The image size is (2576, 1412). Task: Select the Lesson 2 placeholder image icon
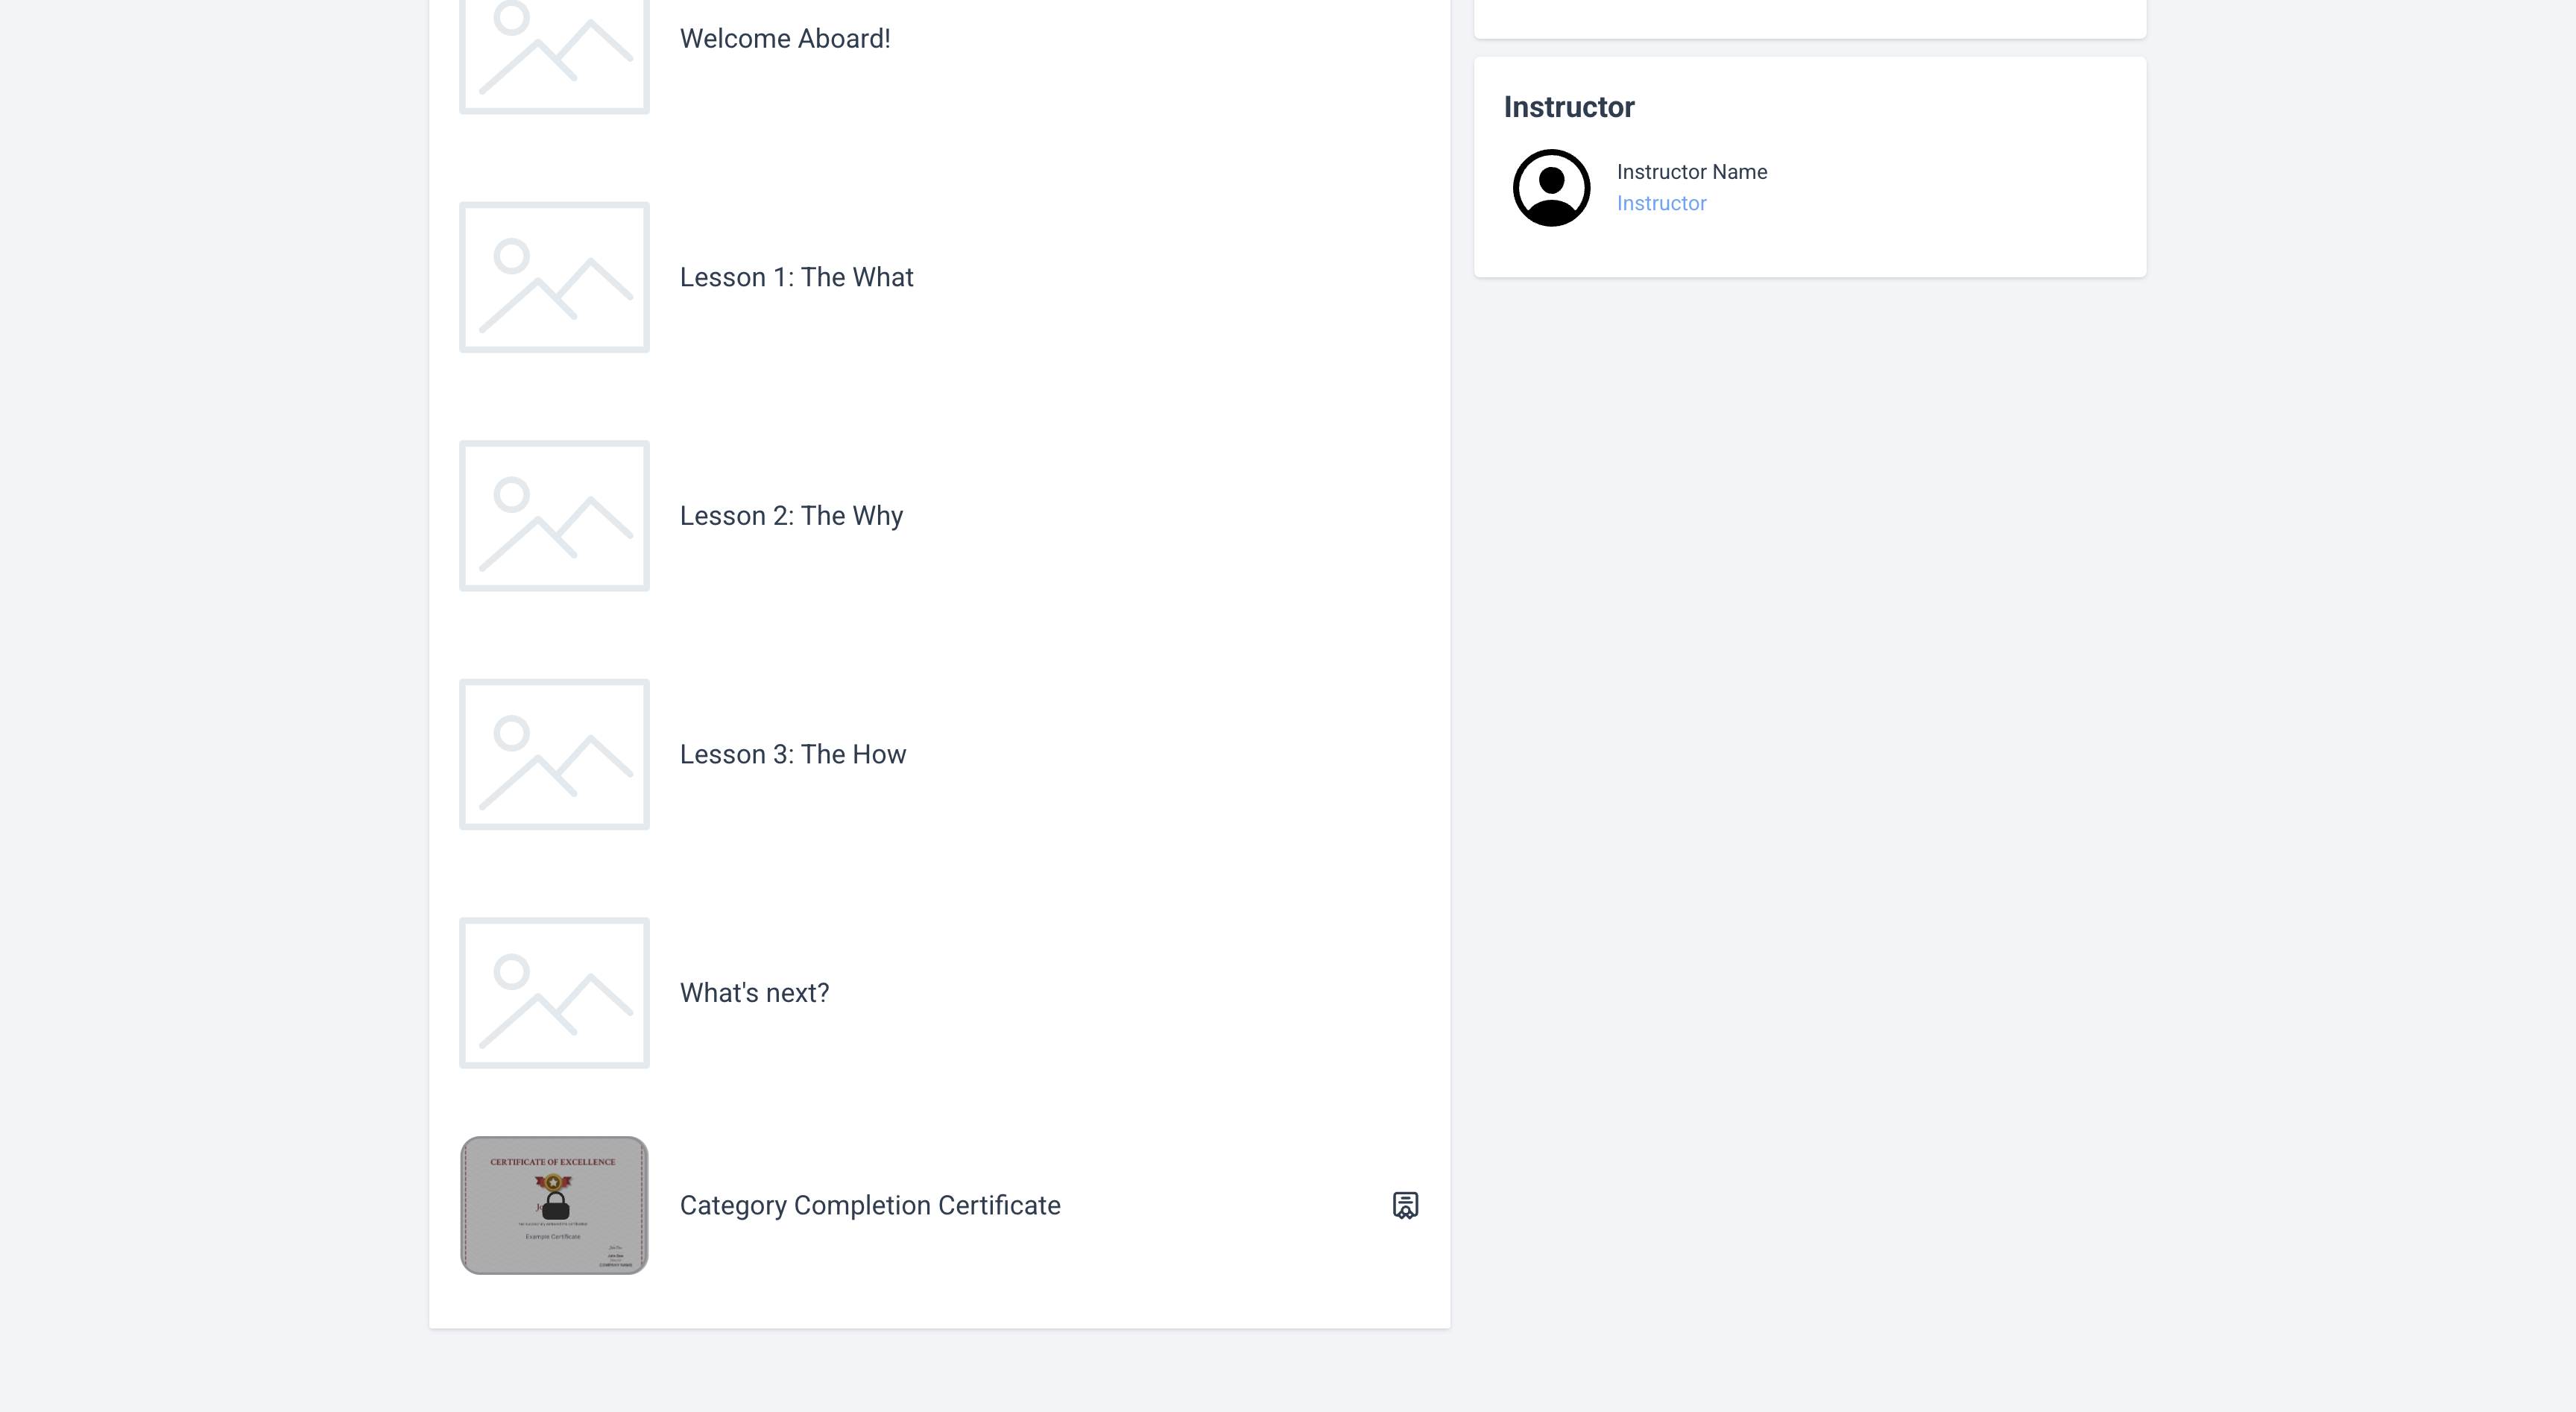[554, 516]
